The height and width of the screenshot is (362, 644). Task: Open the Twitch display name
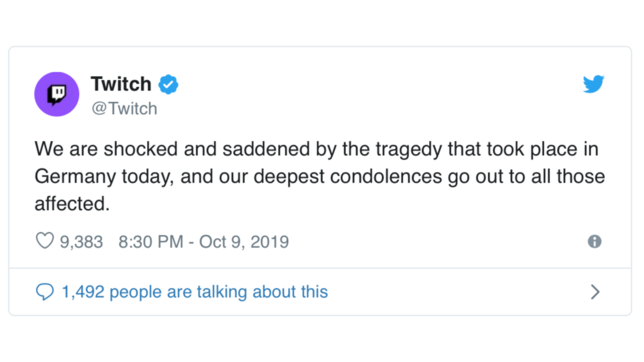[121, 84]
